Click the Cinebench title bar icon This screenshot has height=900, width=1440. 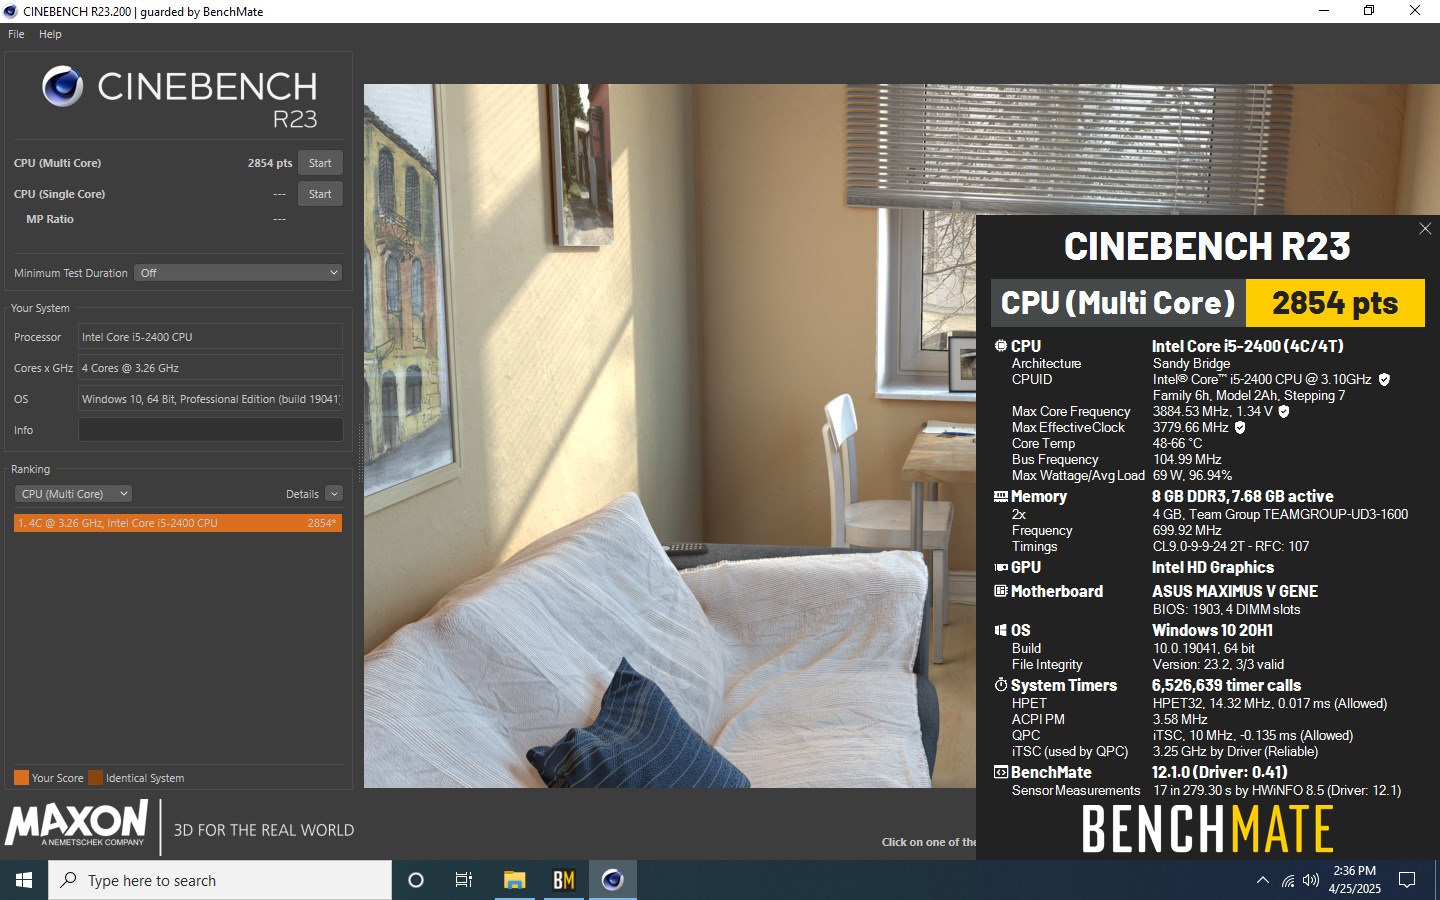click(11, 11)
